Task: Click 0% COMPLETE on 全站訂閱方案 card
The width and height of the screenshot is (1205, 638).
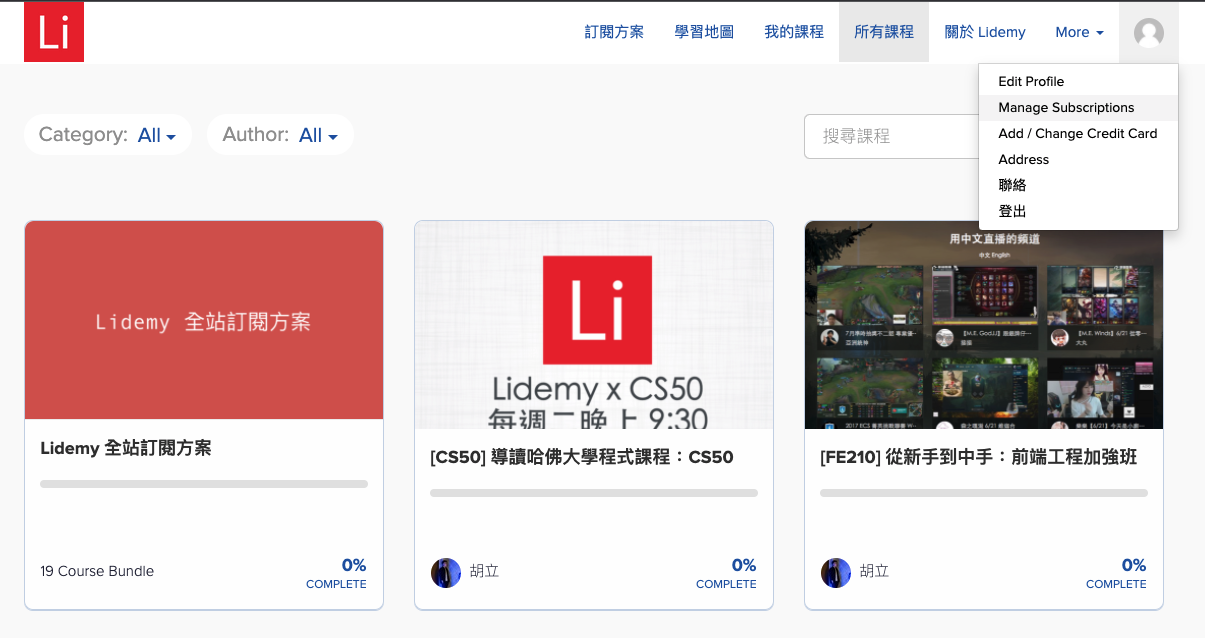Action: 336,573
